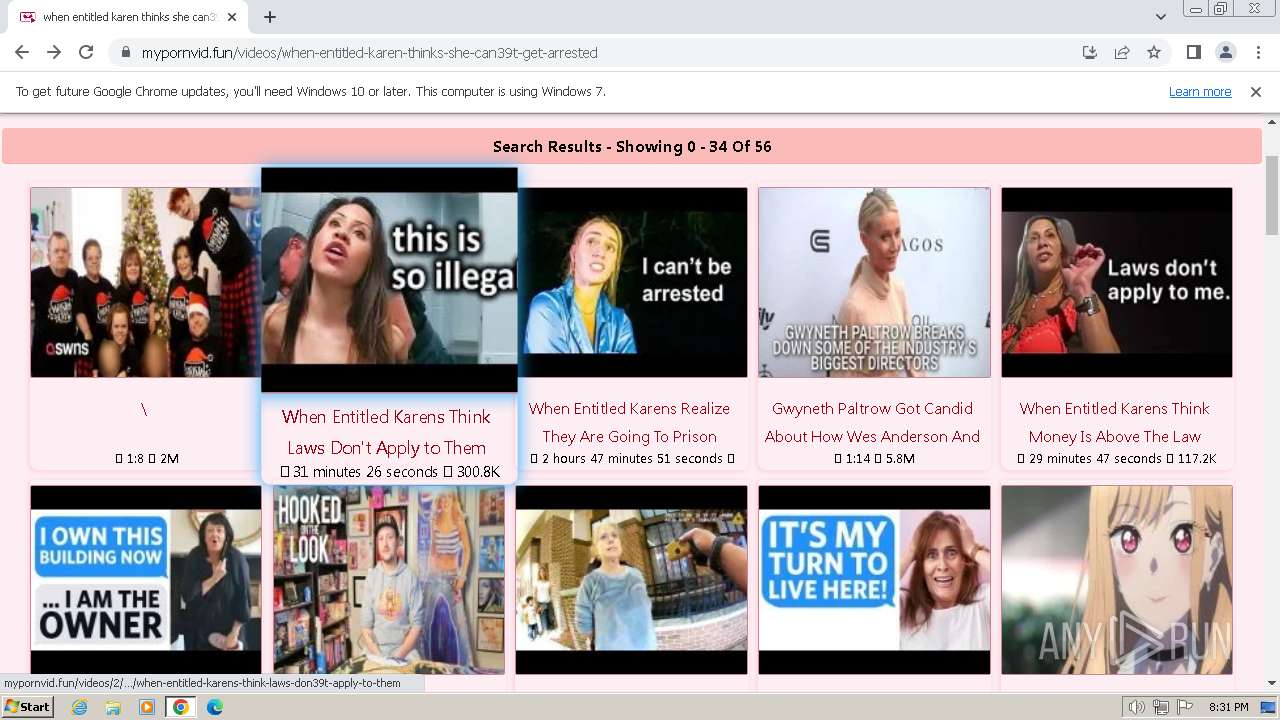Open the 'Hooked on the Look' thumbnail
Image resolution: width=1280 pixels, height=720 pixels.
tap(389, 580)
